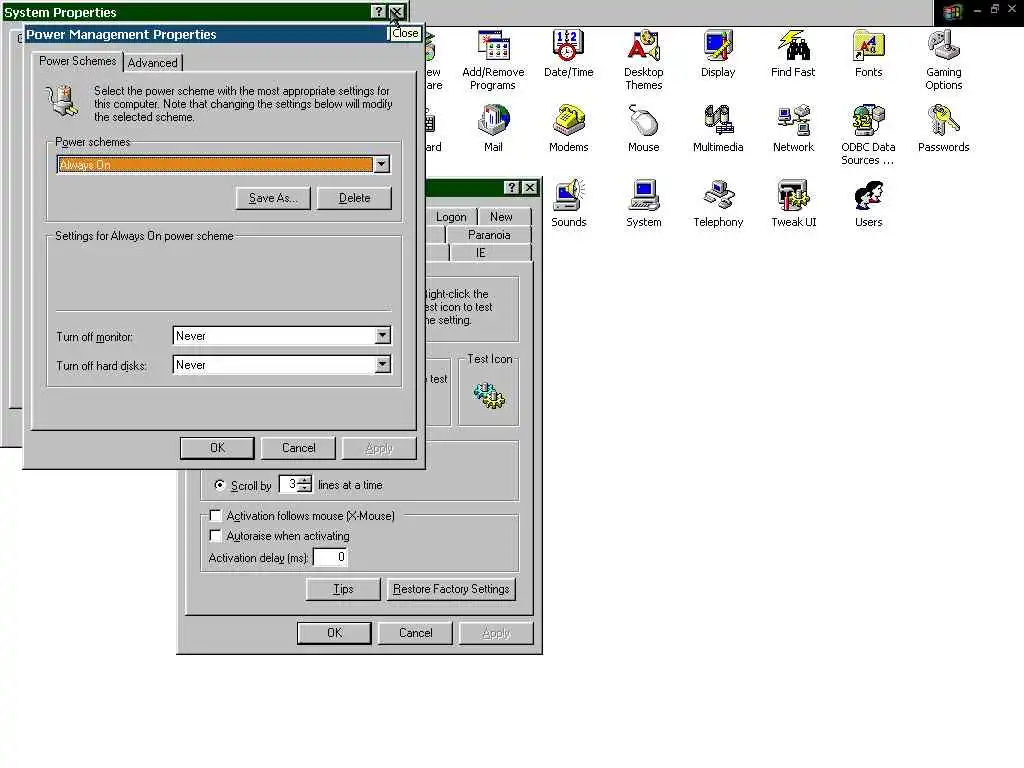
Task: Click the power plug icon in Power Schemes
Action: pos(63,102)
